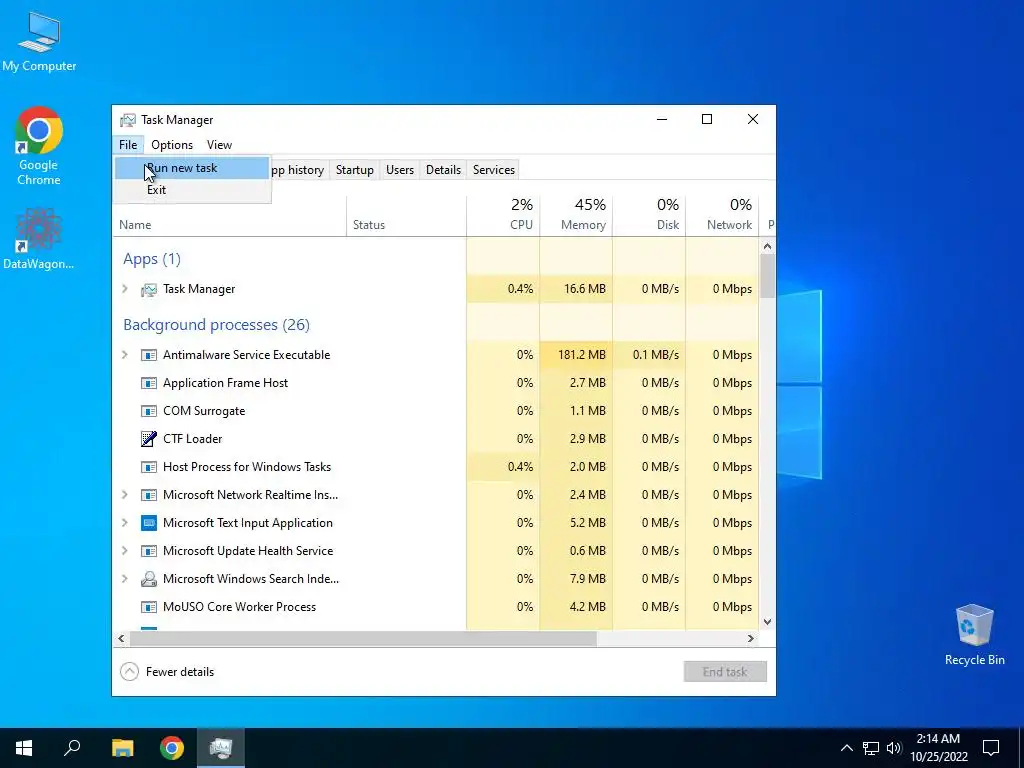Expand Antimalware Service Executable row
The width and height of the screenshot is (1024, 768).
coord(125,355)
